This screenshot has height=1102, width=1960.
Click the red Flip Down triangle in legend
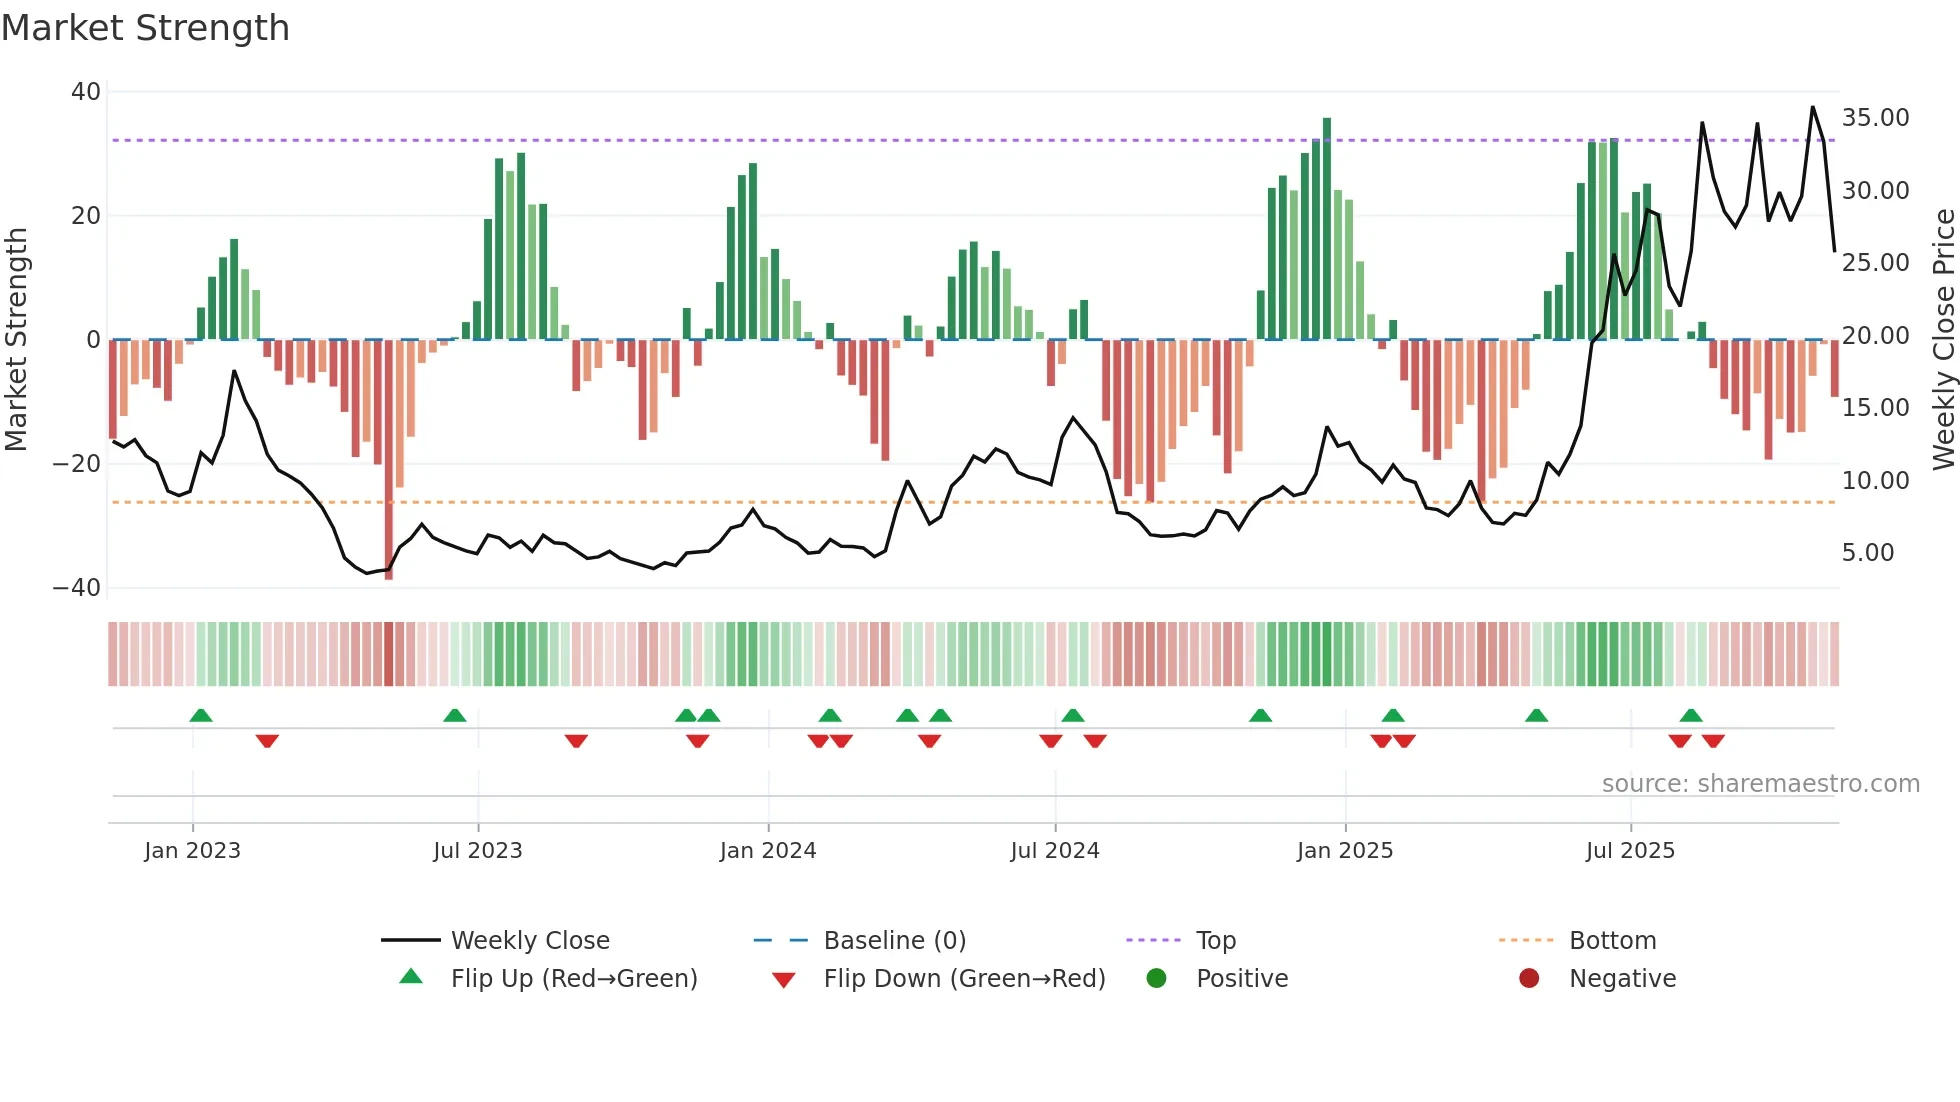pyautogui.click(x=784, y=980)
